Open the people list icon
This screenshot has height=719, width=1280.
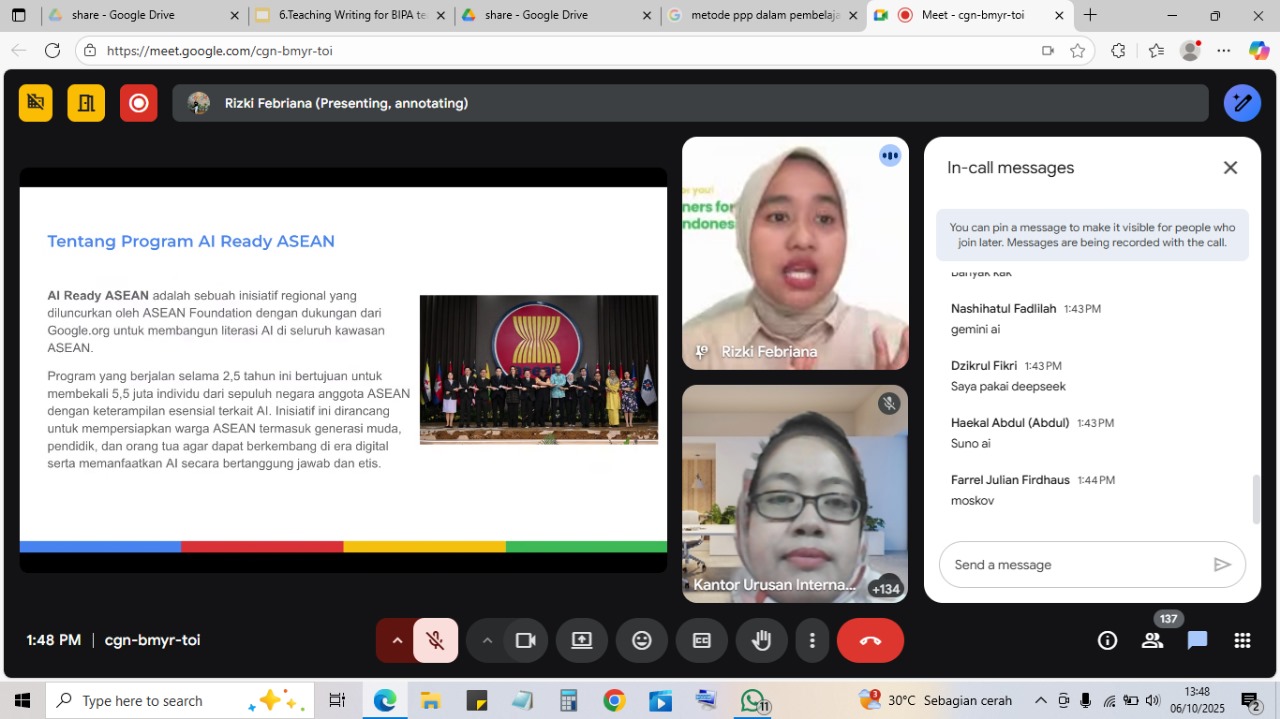(1152, 641)
